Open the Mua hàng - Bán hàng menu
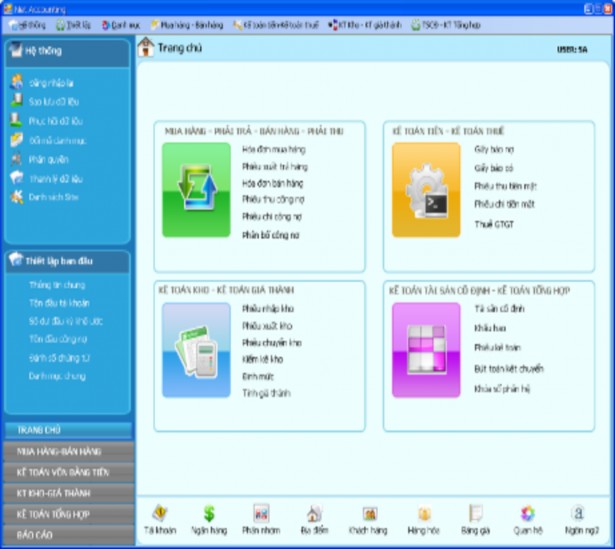 click(192, 23)
